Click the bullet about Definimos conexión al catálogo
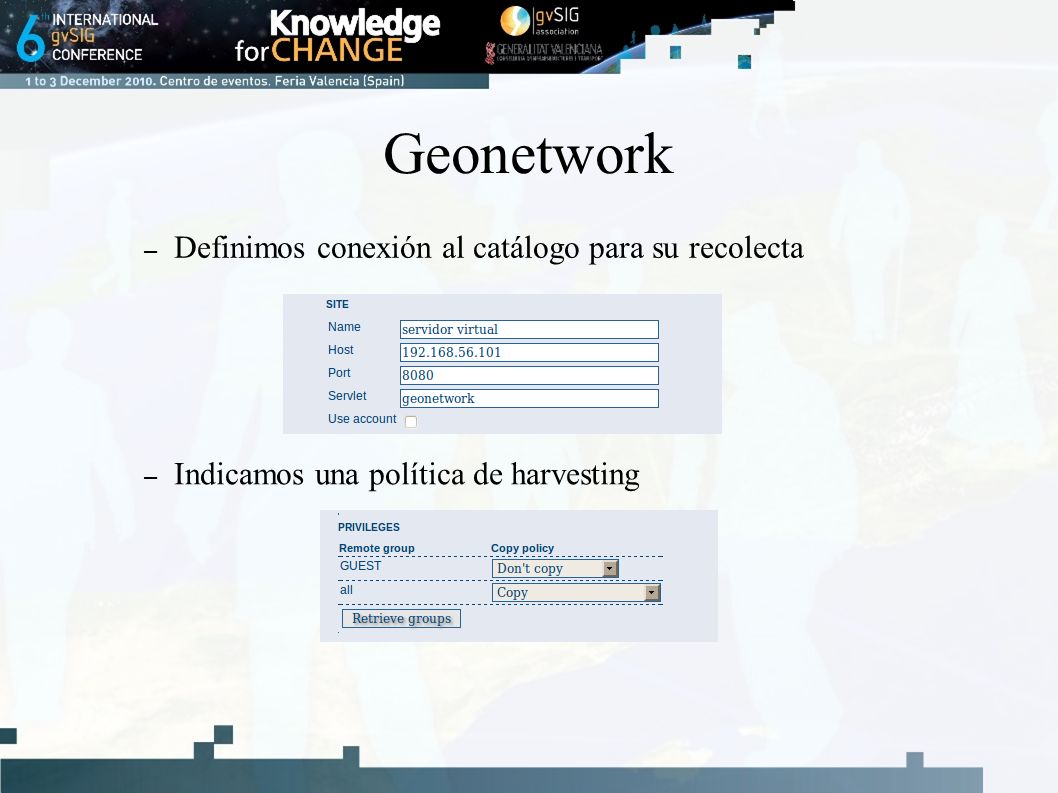This screenshot has height=793, width=1058. point(489,248)
